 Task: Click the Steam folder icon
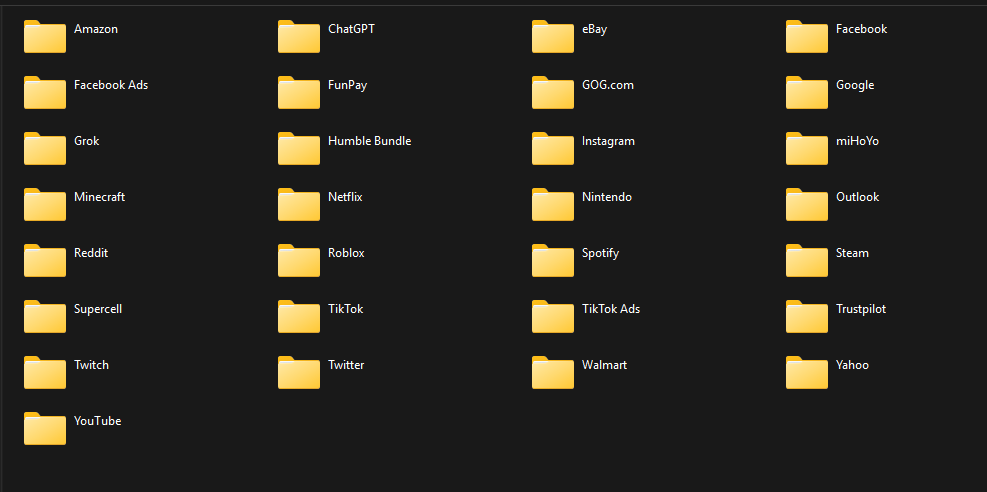[x=807, y=260]
